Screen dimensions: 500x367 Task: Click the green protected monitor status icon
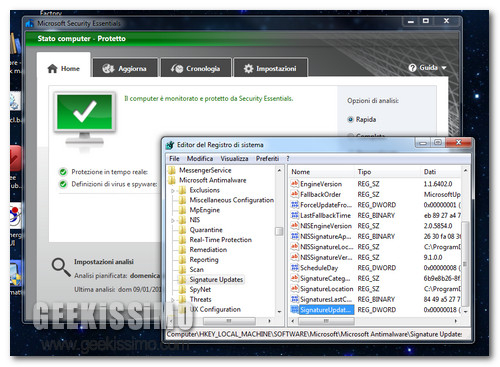tap(85, 118)
